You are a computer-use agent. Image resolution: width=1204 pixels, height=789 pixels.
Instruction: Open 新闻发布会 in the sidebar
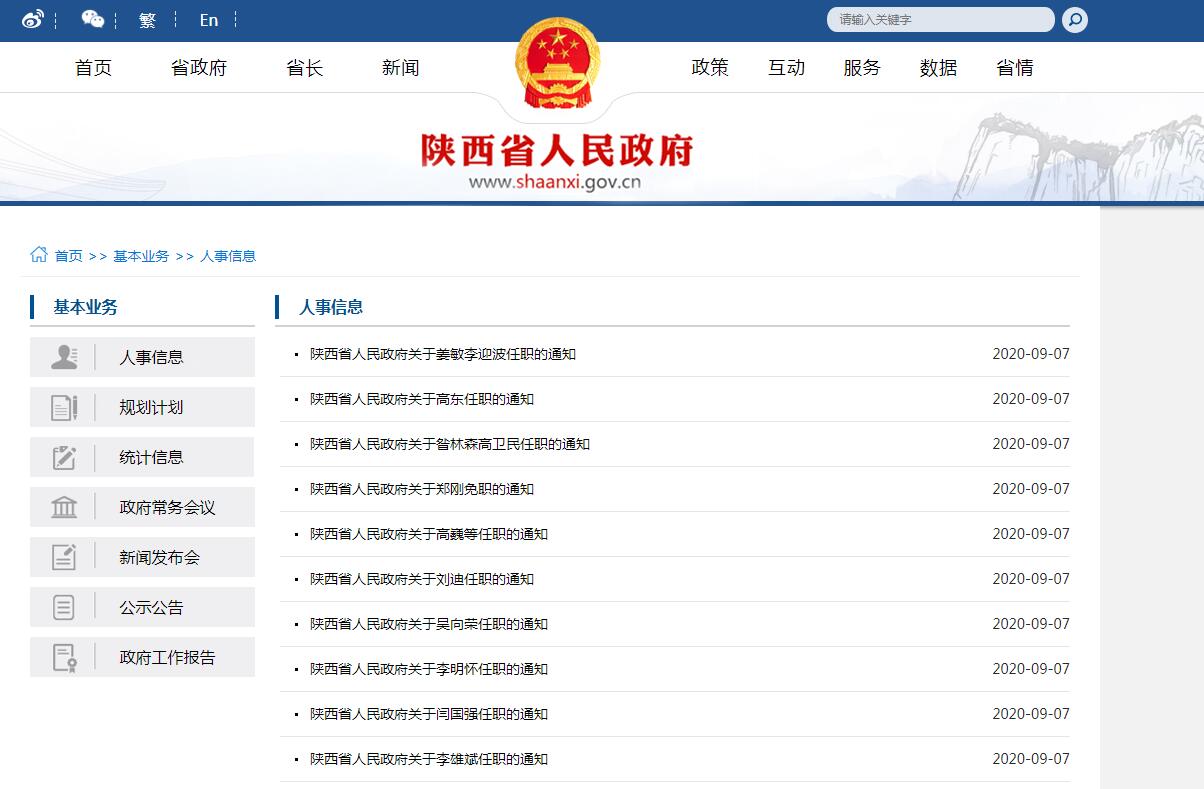coord(159,557)
